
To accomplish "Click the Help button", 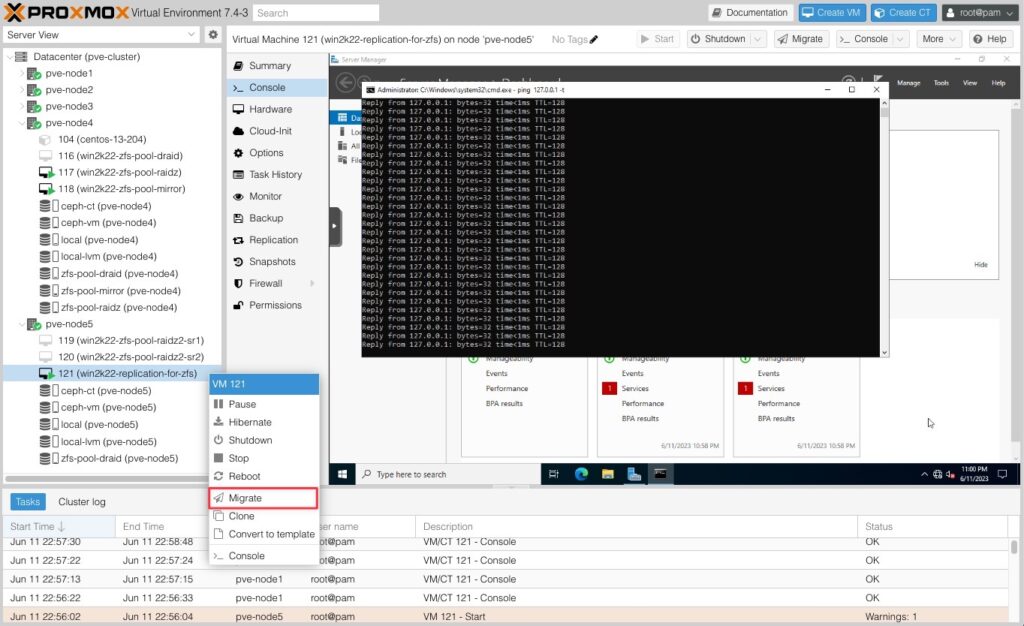I will click(990, 39).
